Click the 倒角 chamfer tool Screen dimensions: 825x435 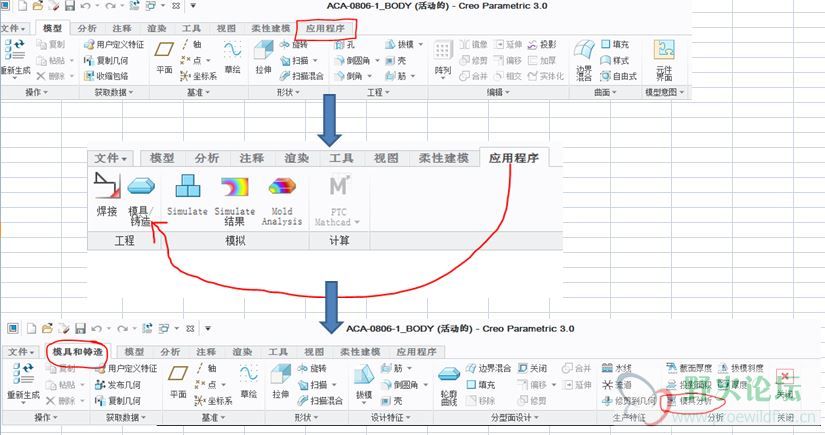tap(348, 76)
